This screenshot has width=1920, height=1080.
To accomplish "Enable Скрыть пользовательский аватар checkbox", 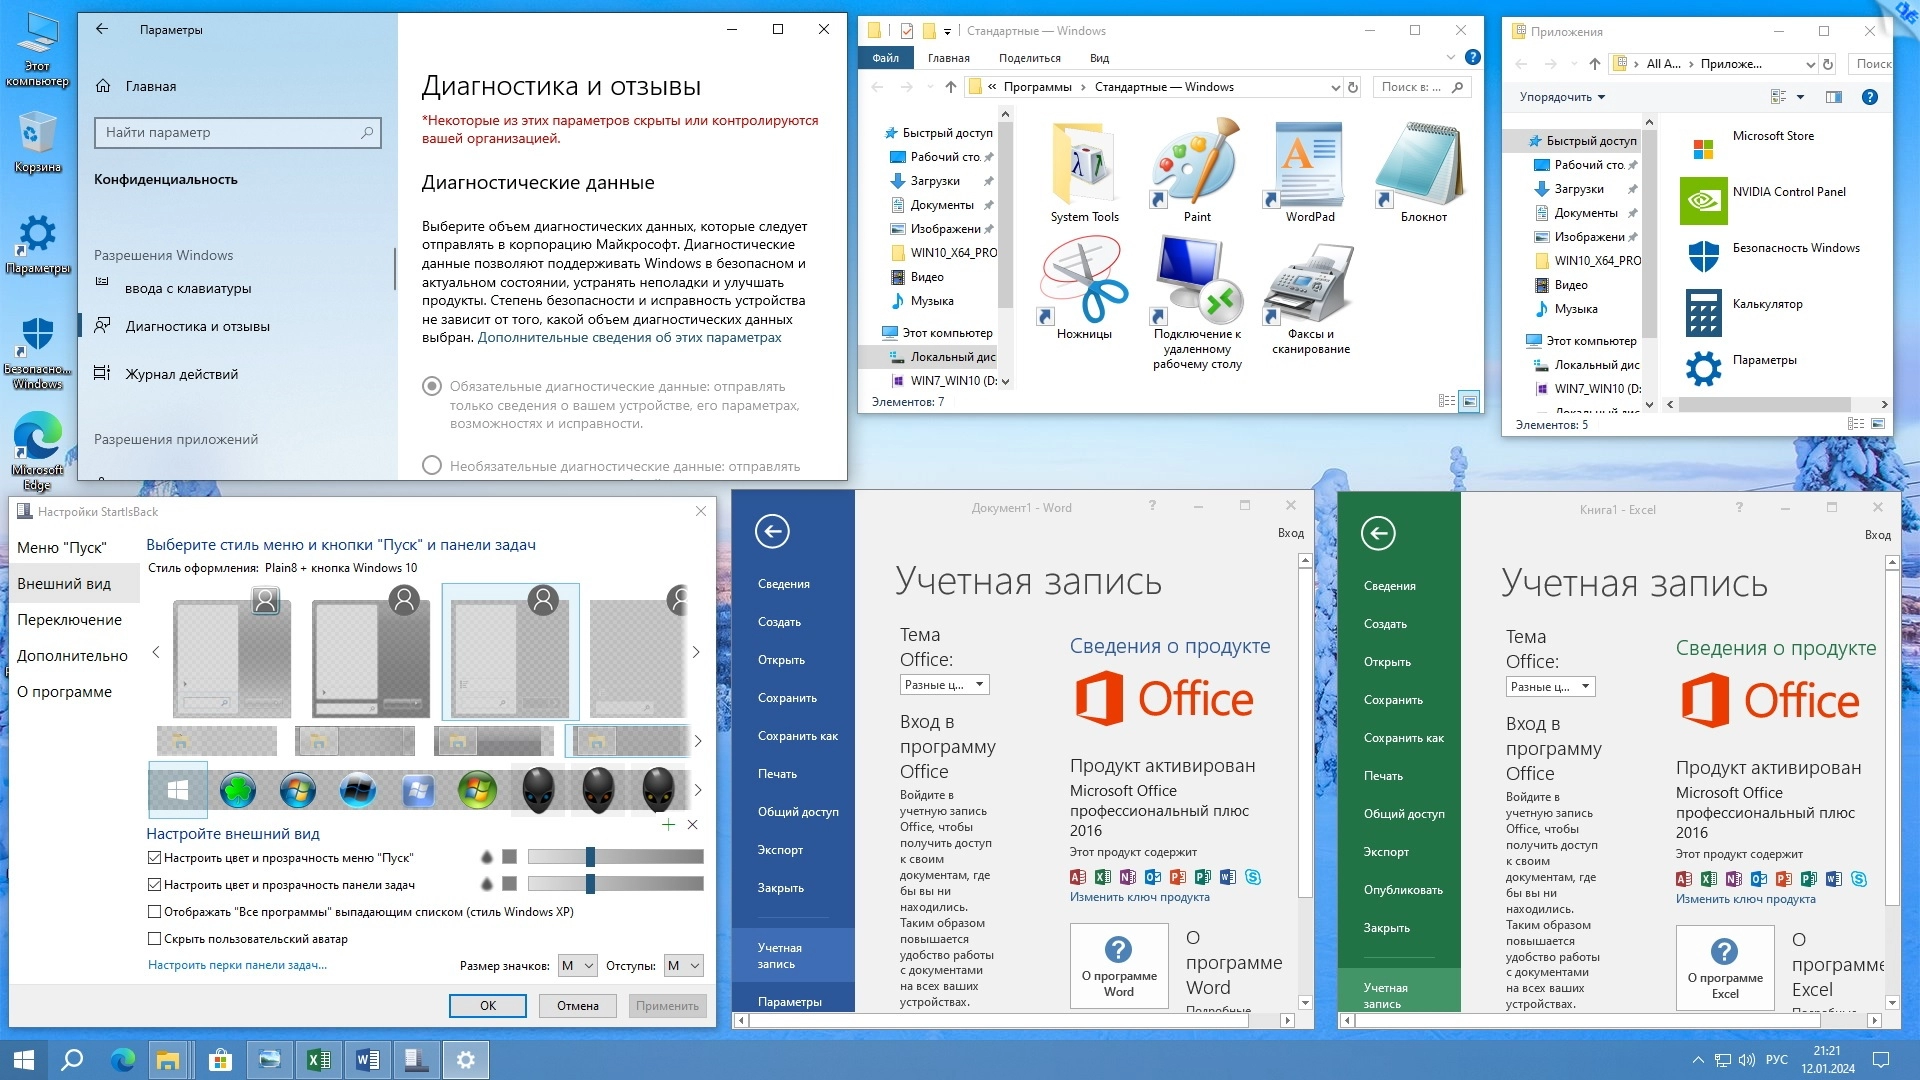I will coord(155,939).
